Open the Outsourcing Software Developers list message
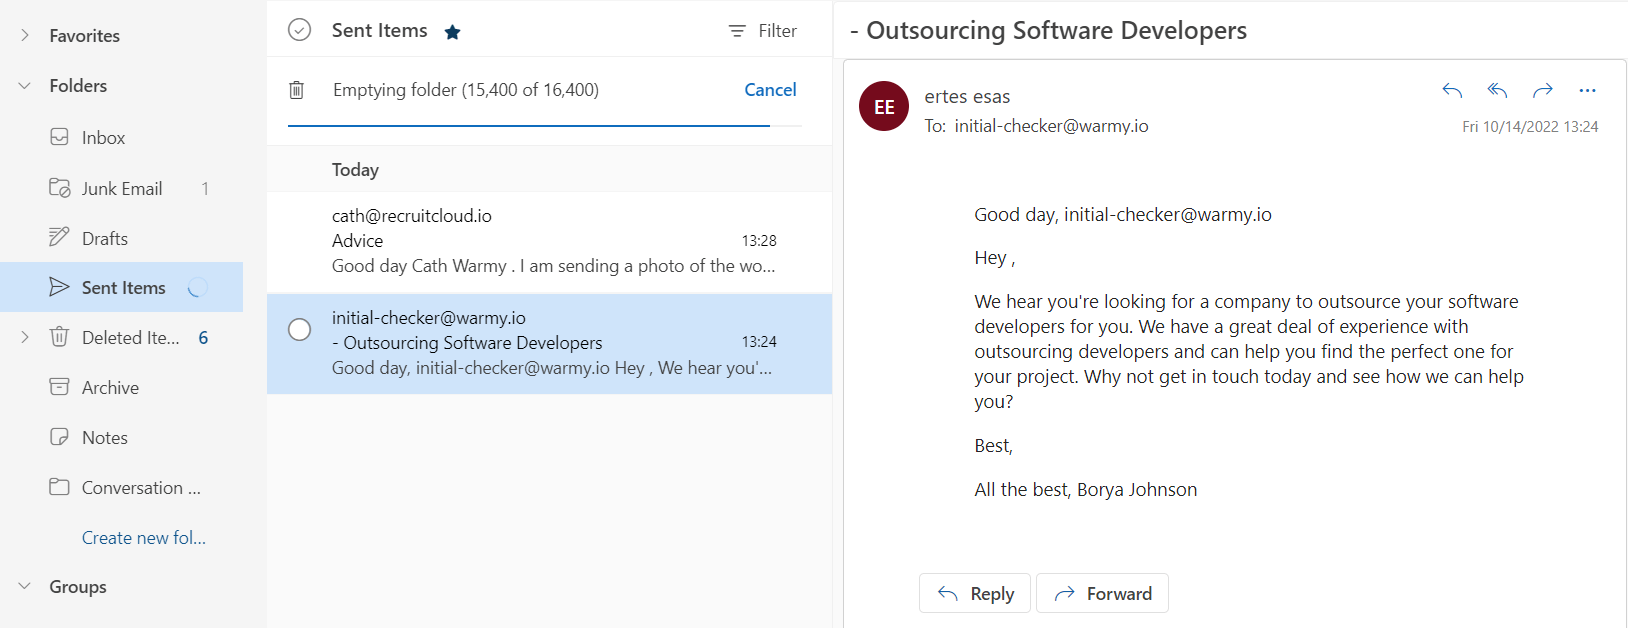1628x628 pixels. [550, 343]
